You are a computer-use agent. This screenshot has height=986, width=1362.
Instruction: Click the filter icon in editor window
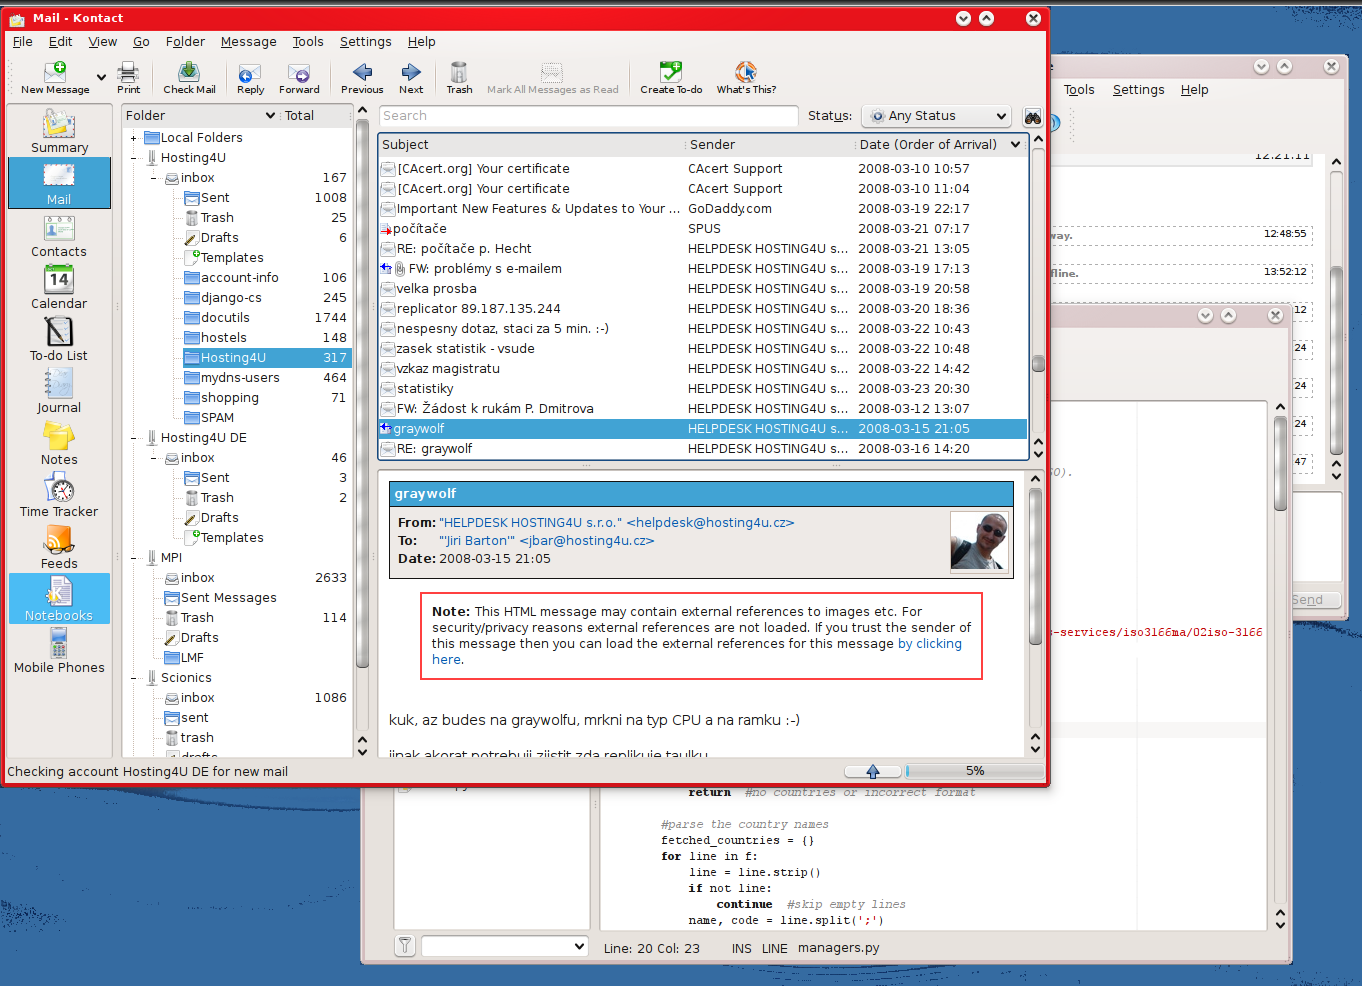tap(405, 945)
